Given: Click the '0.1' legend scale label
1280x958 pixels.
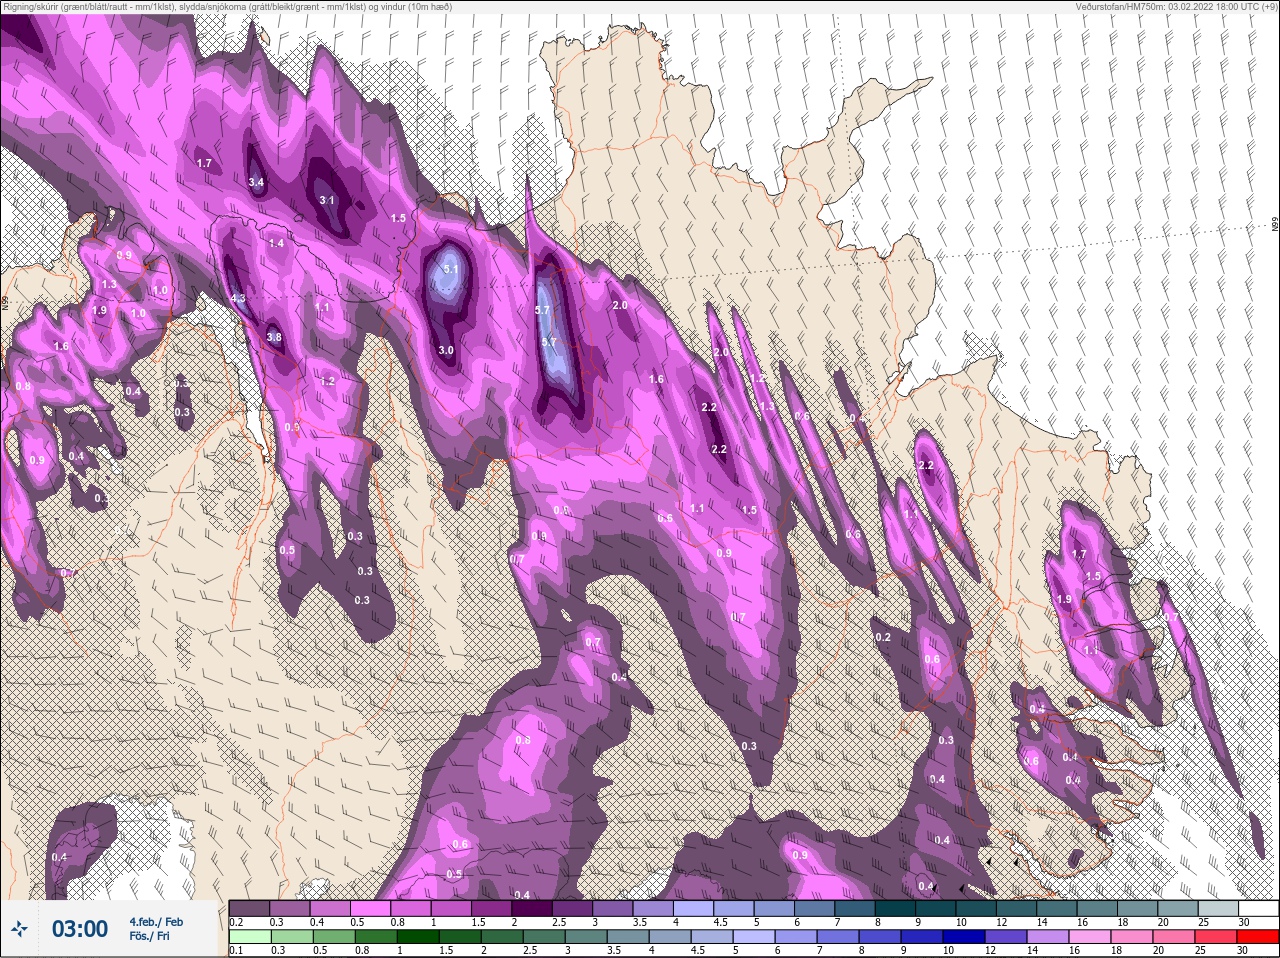Looking at the screenshot, I should click(236, 951).
